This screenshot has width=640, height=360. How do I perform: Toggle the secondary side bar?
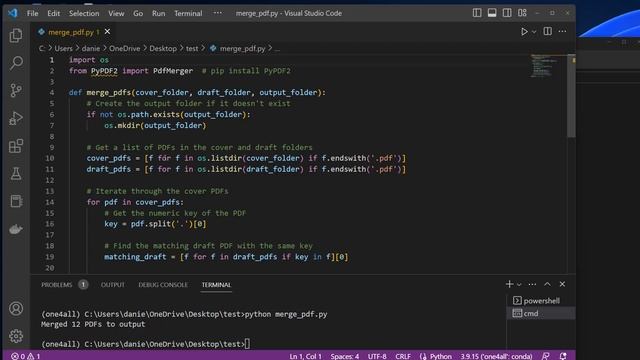click(x=507, y=13)
